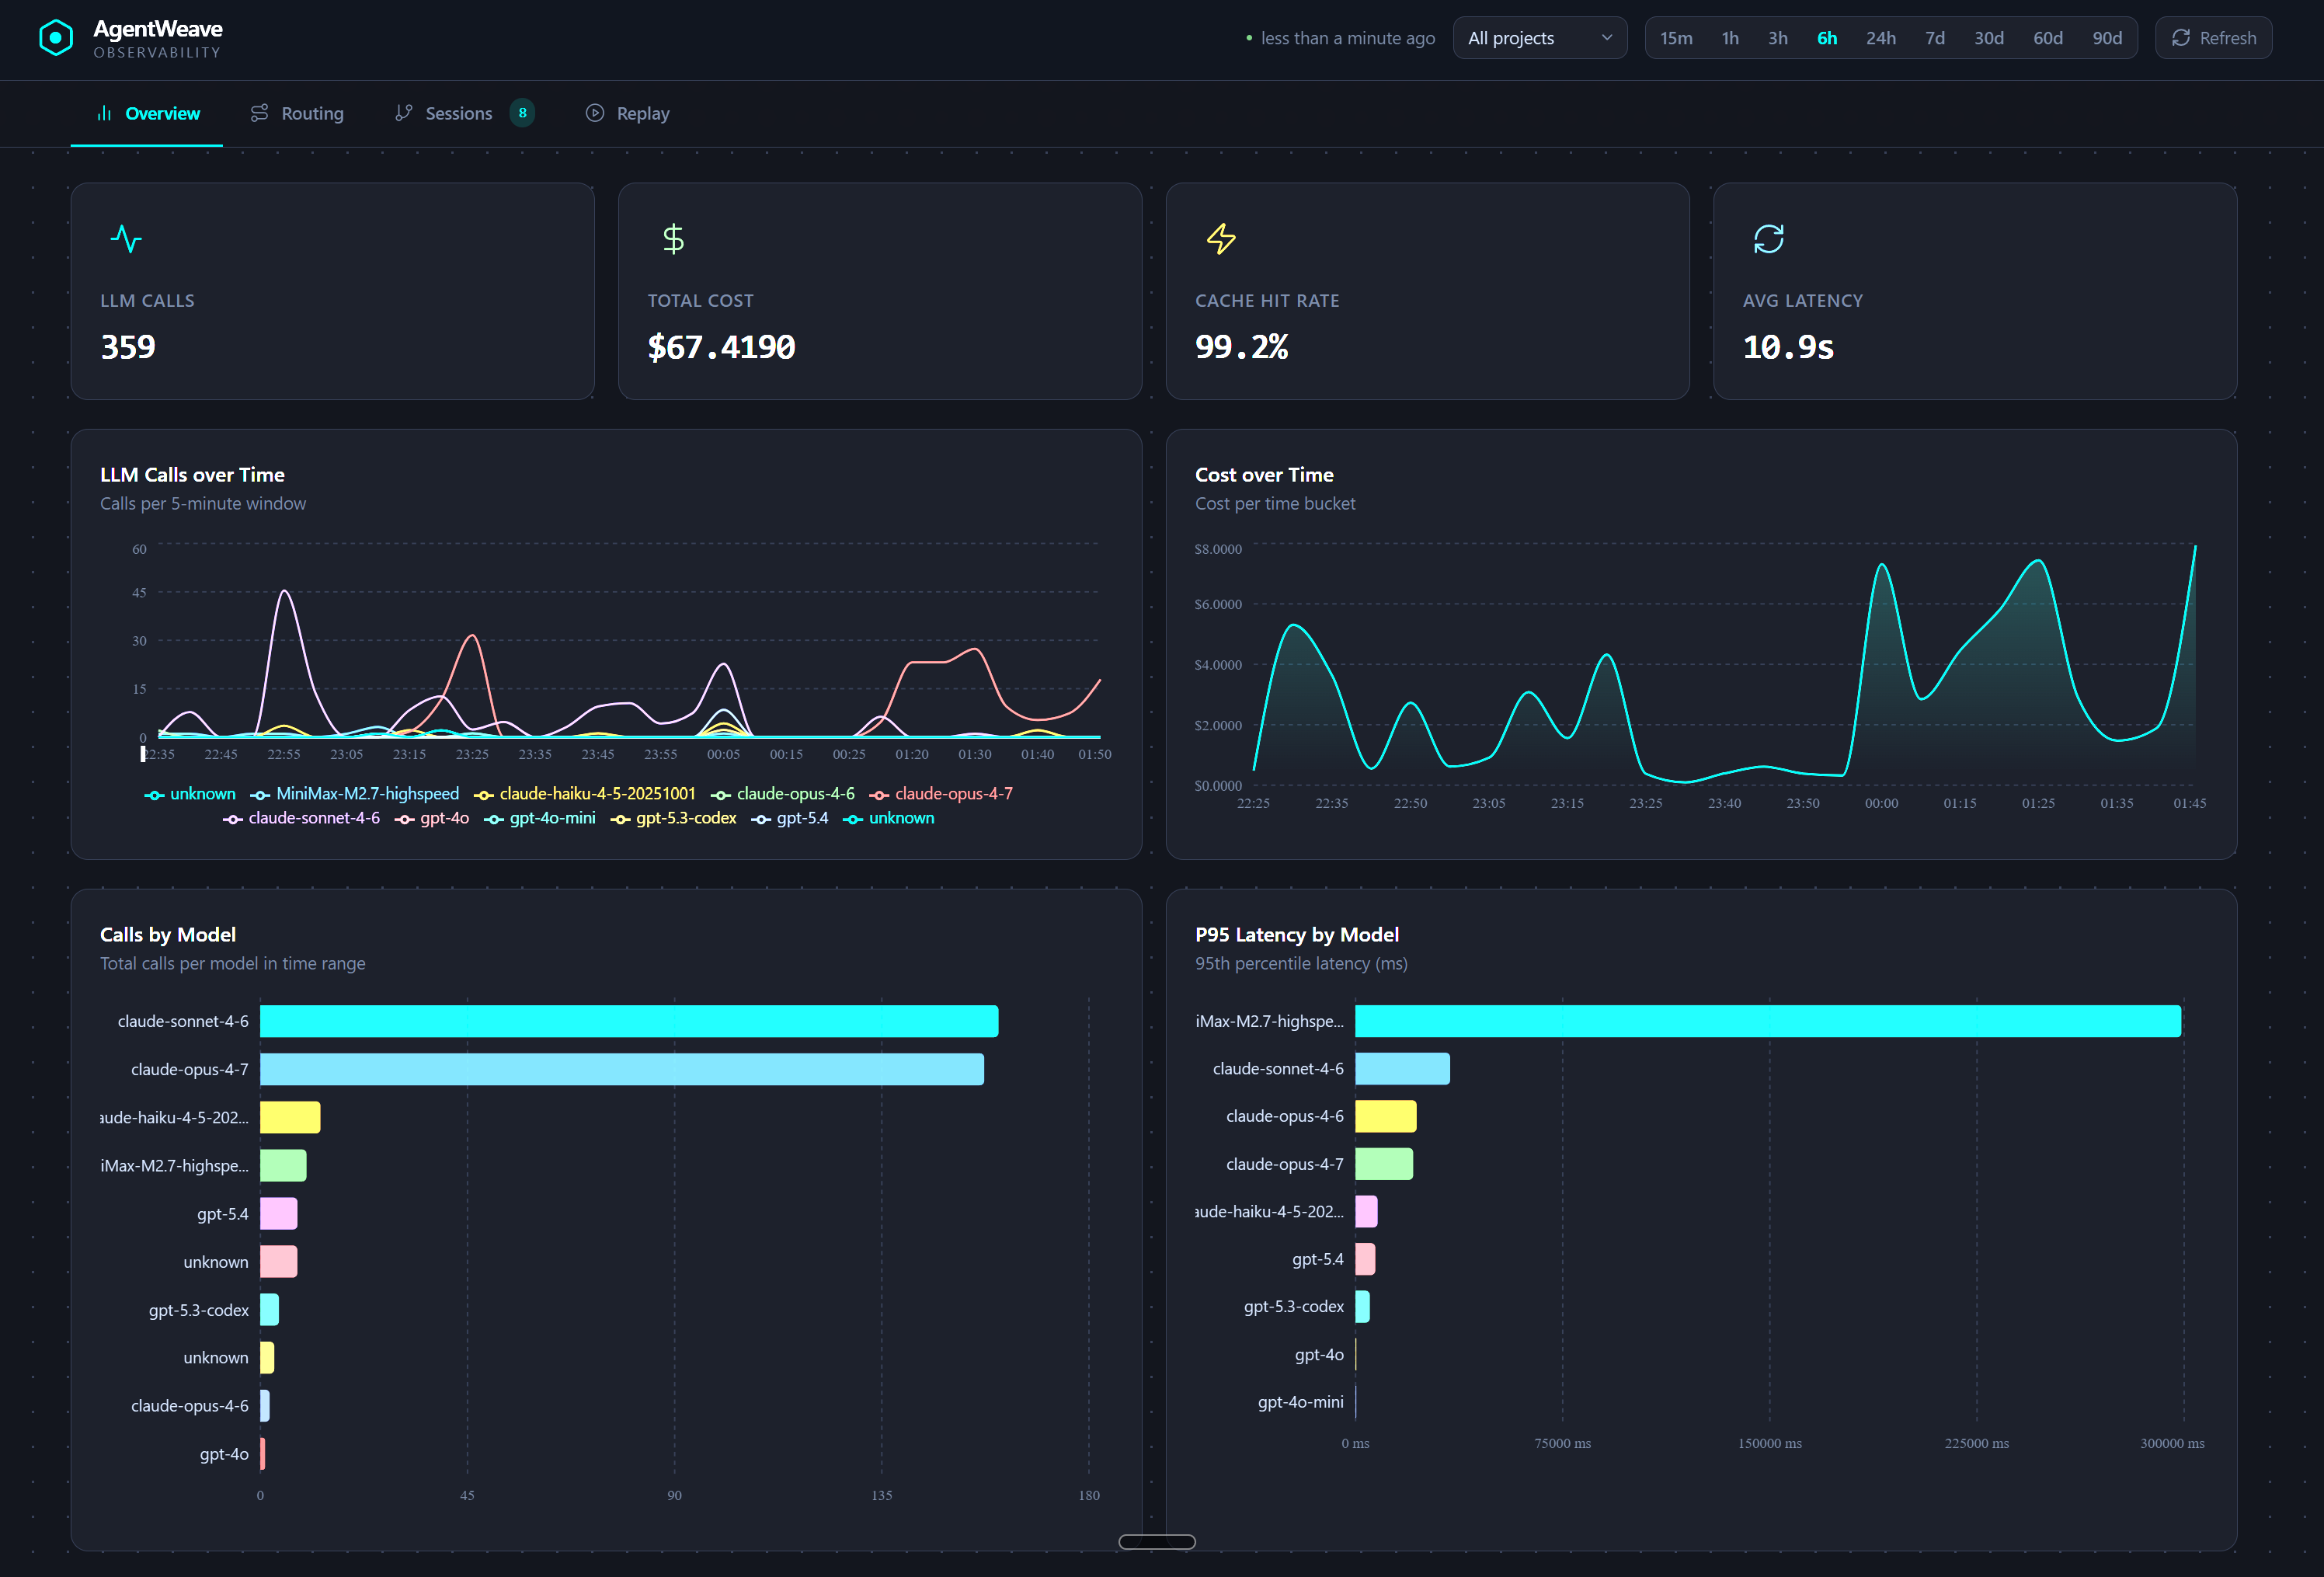The height and width of the screenshot is (1577, 2324).
Task: Choose the 90d time range
Action: [x=2107, y=38]
